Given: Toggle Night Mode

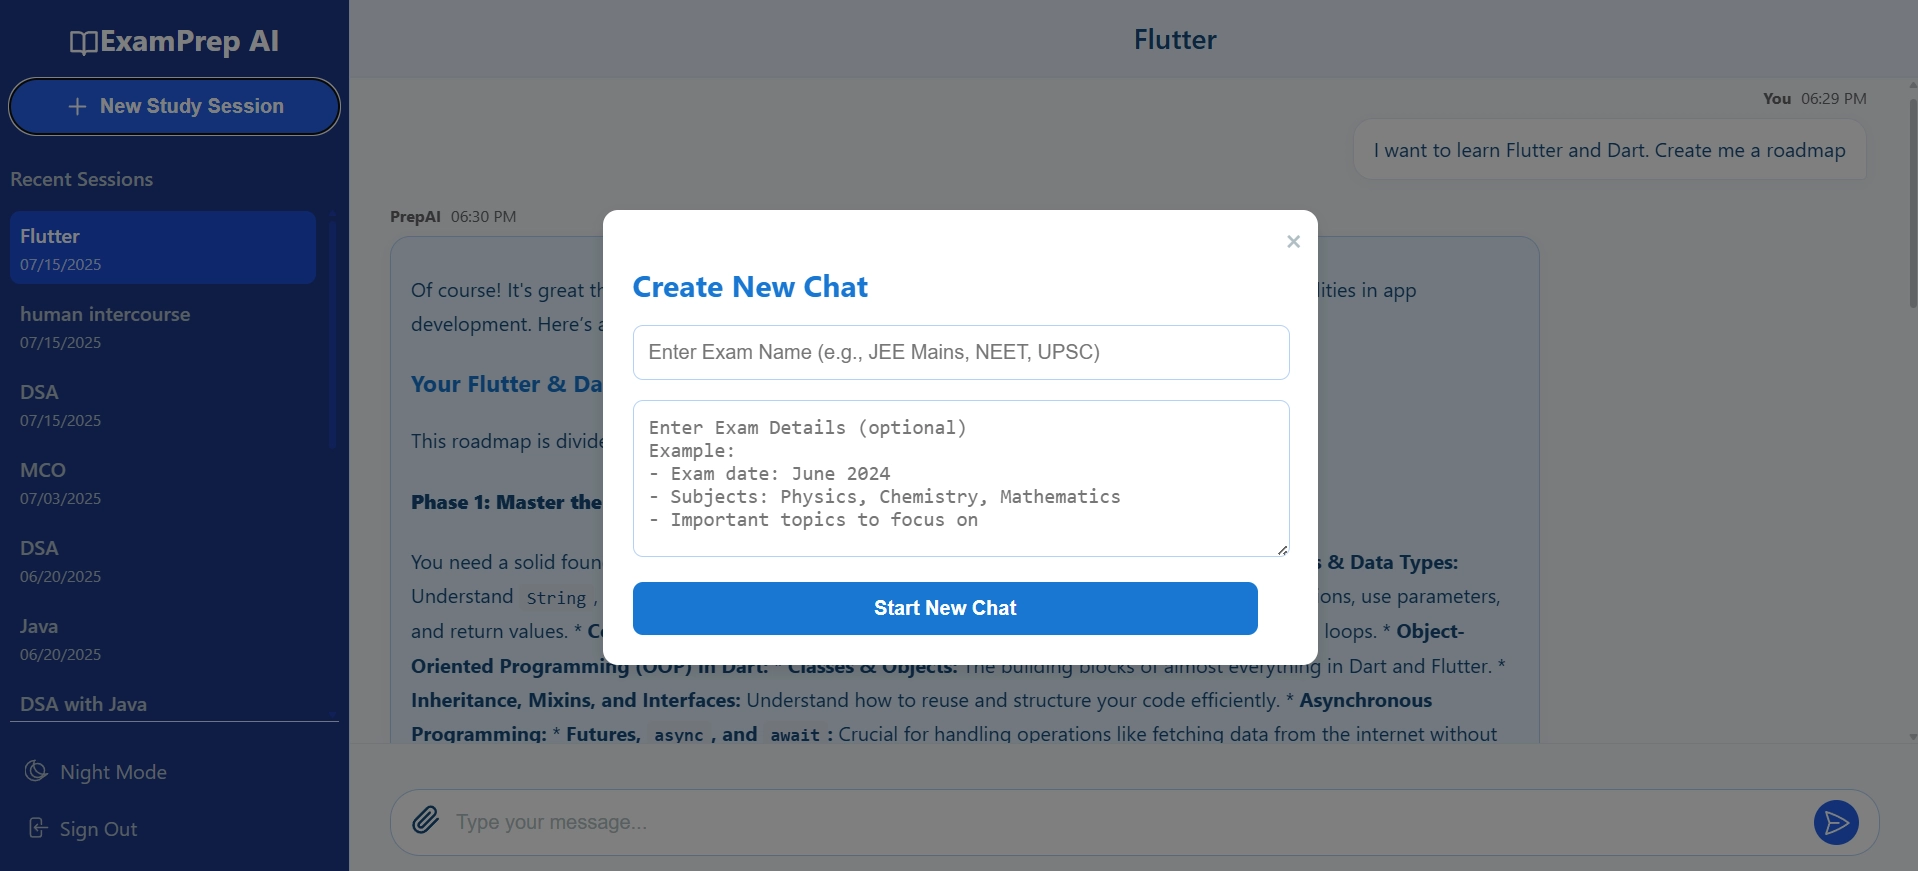Looking at the screenshot, I should coord(112,772).
